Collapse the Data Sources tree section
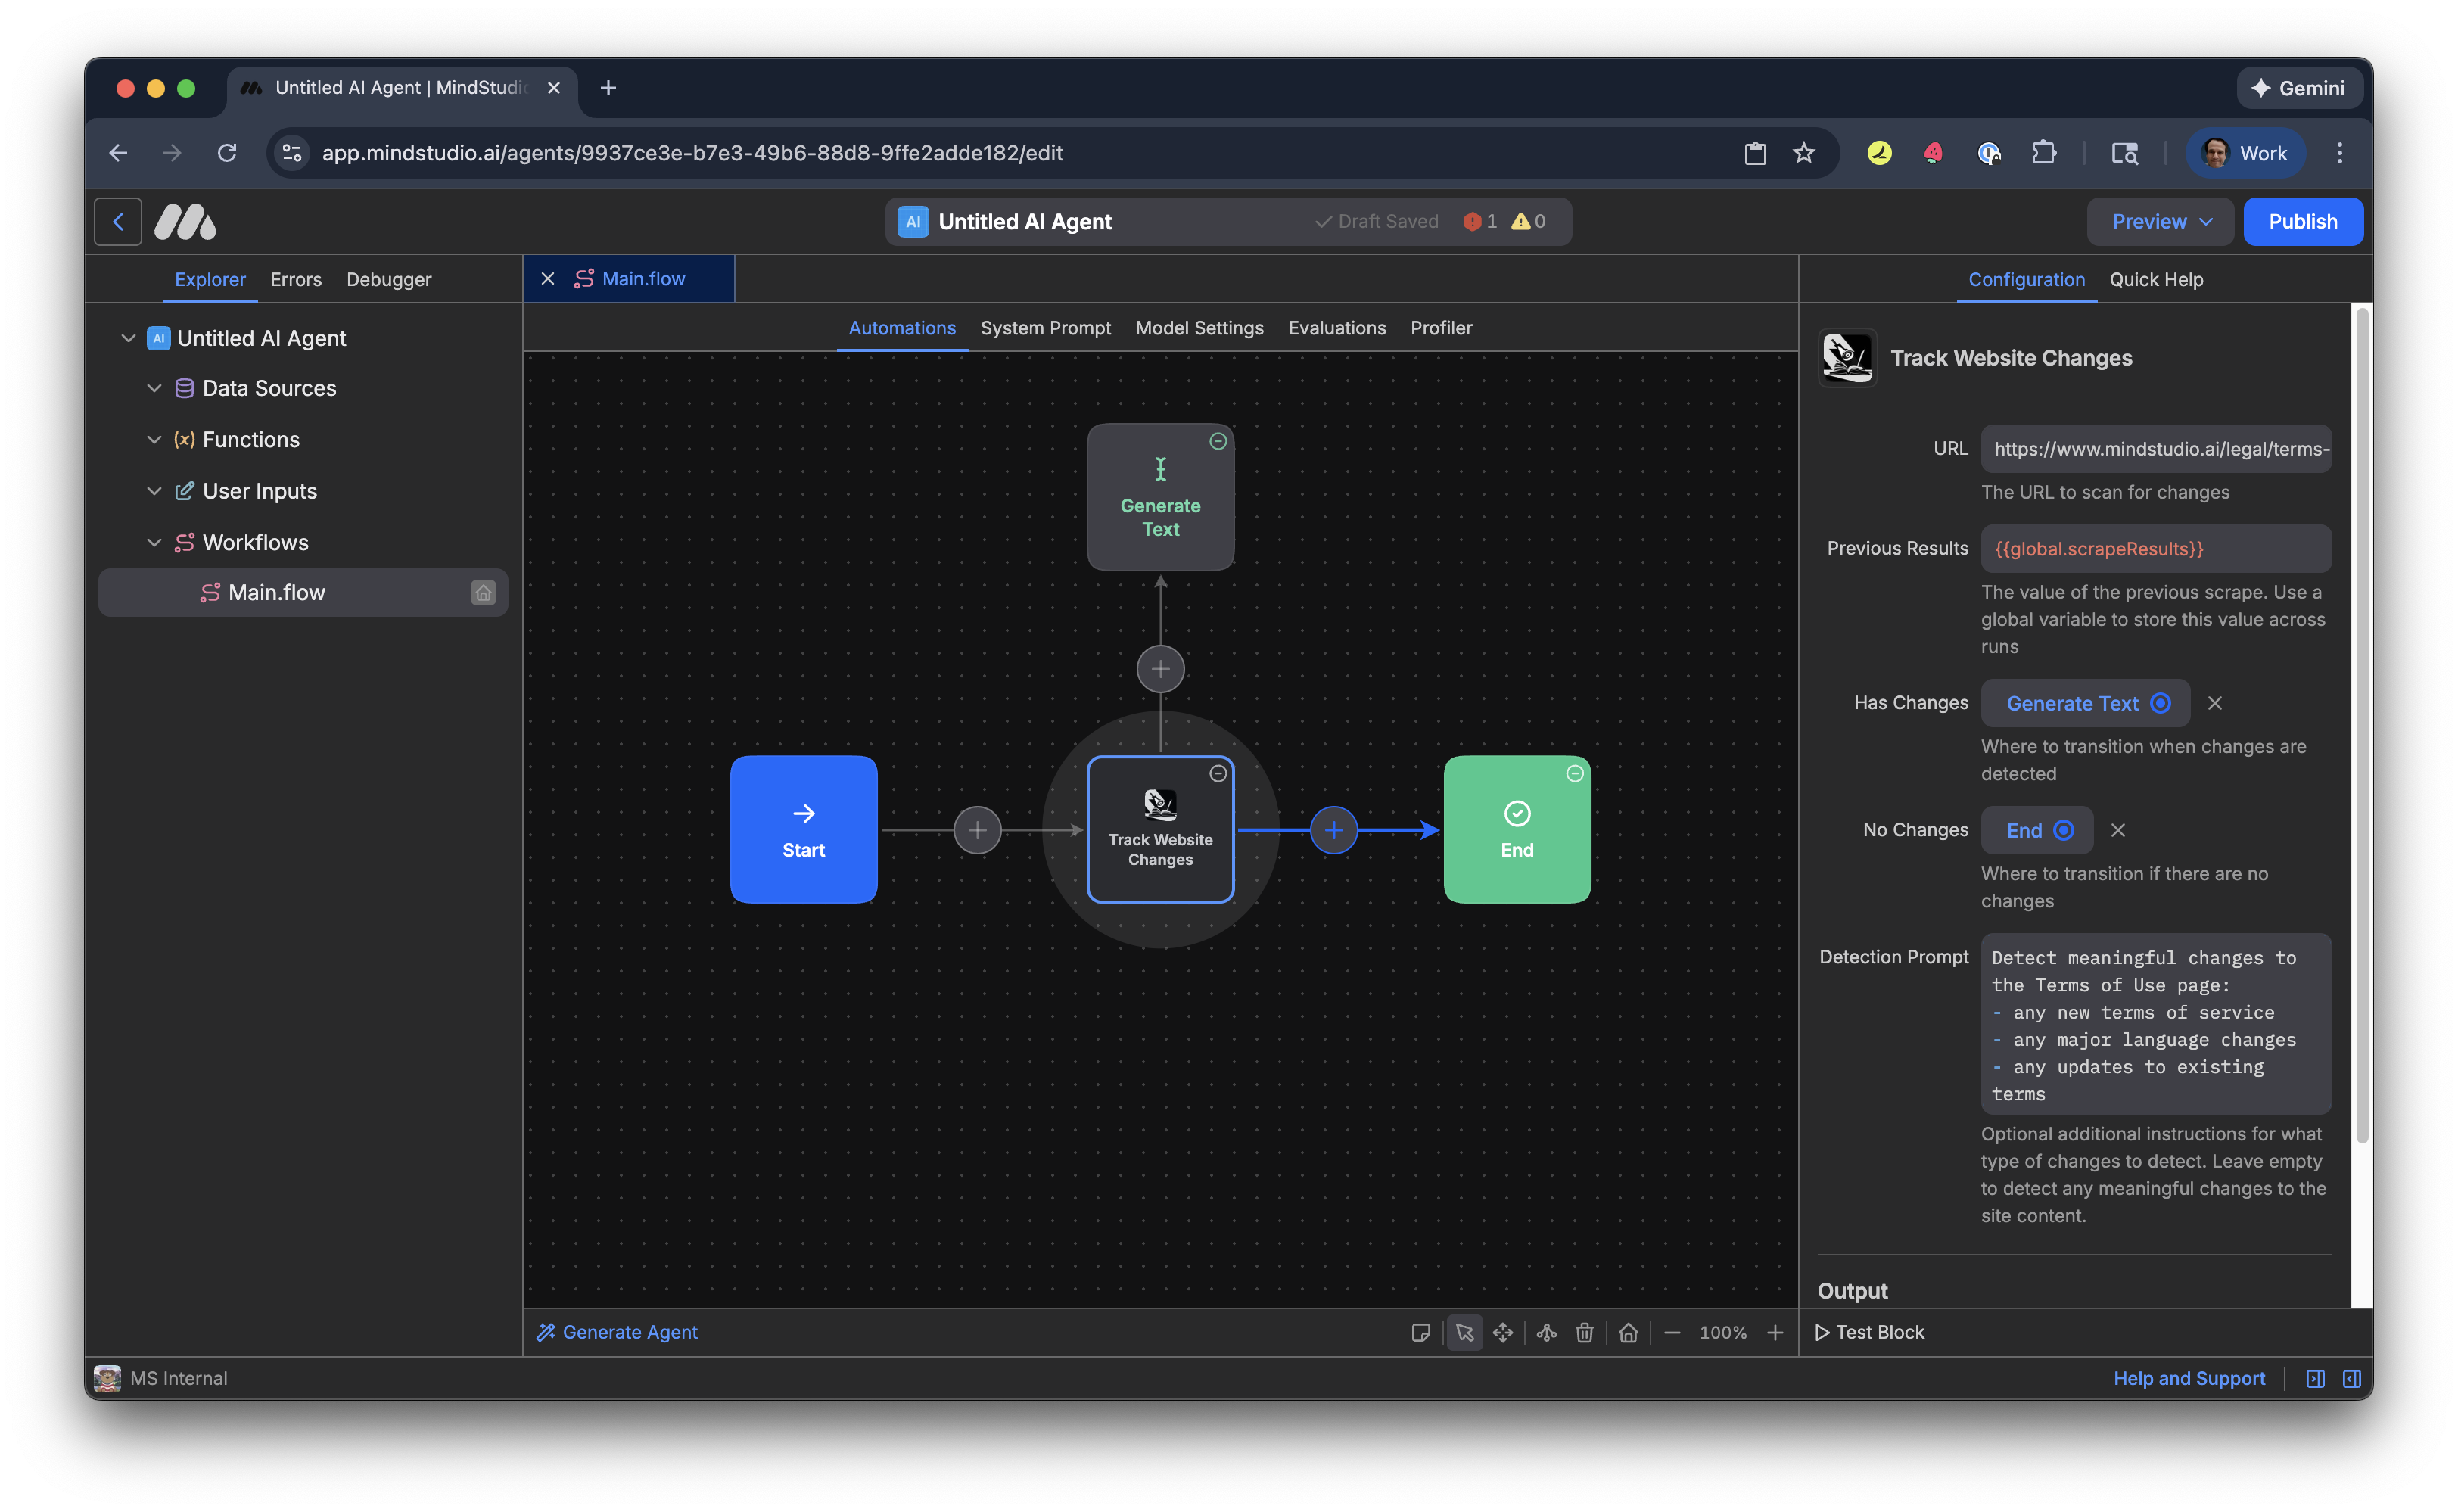Image resolution: width=2458 pixels, height=1512 pixels. click(x=154, y=388)
